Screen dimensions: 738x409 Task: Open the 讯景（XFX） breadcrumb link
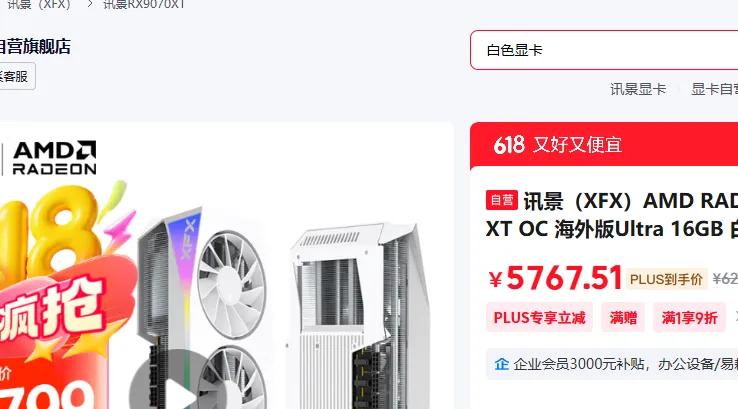39,4
